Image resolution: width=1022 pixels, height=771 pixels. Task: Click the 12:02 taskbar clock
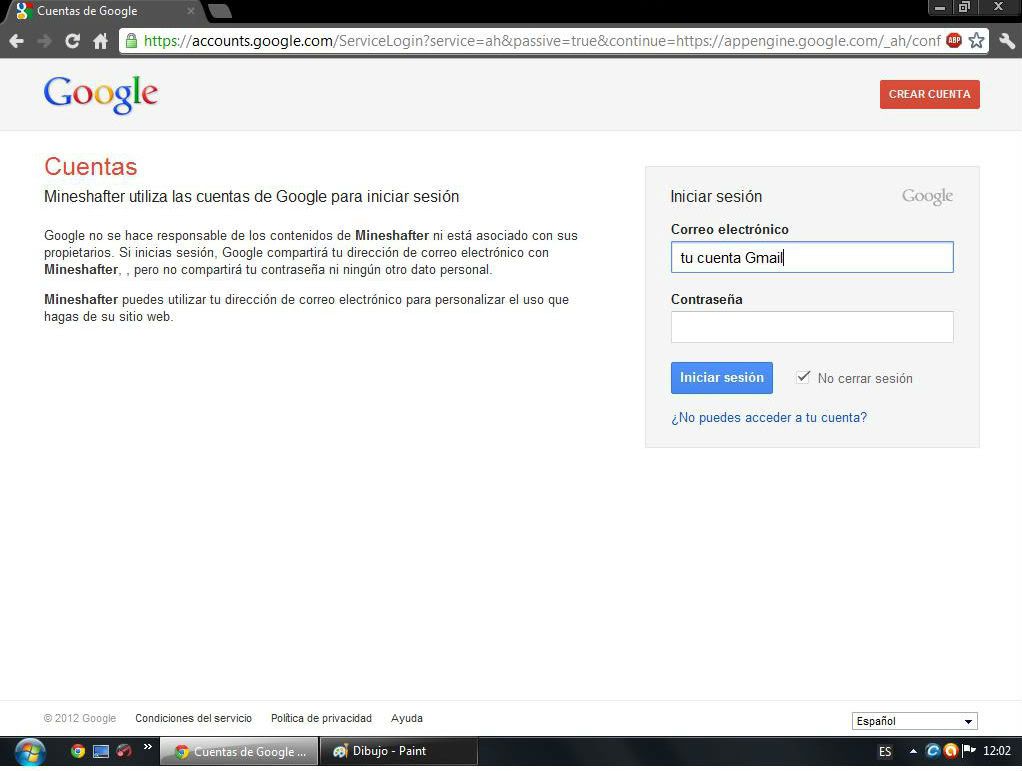coord(997,751)
